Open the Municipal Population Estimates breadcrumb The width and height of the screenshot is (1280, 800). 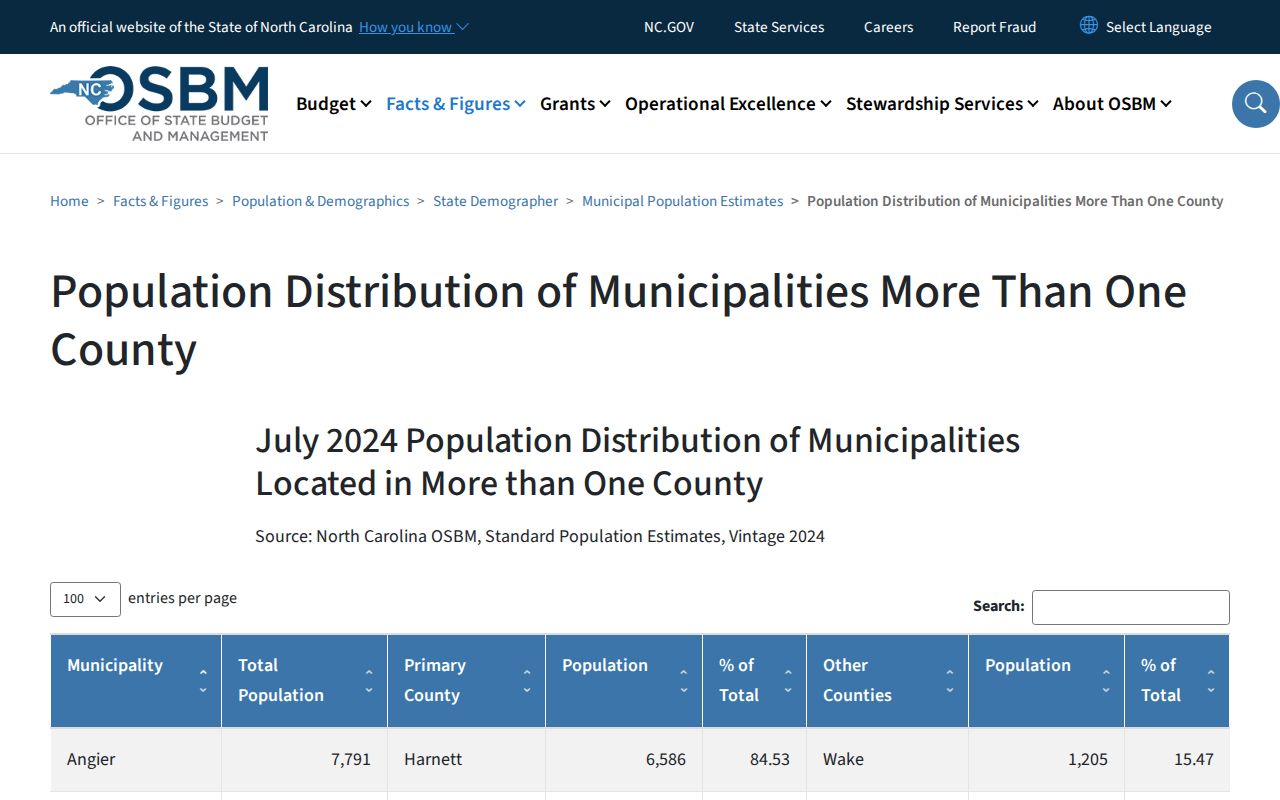pyautogui.click(x=683, y=201)
